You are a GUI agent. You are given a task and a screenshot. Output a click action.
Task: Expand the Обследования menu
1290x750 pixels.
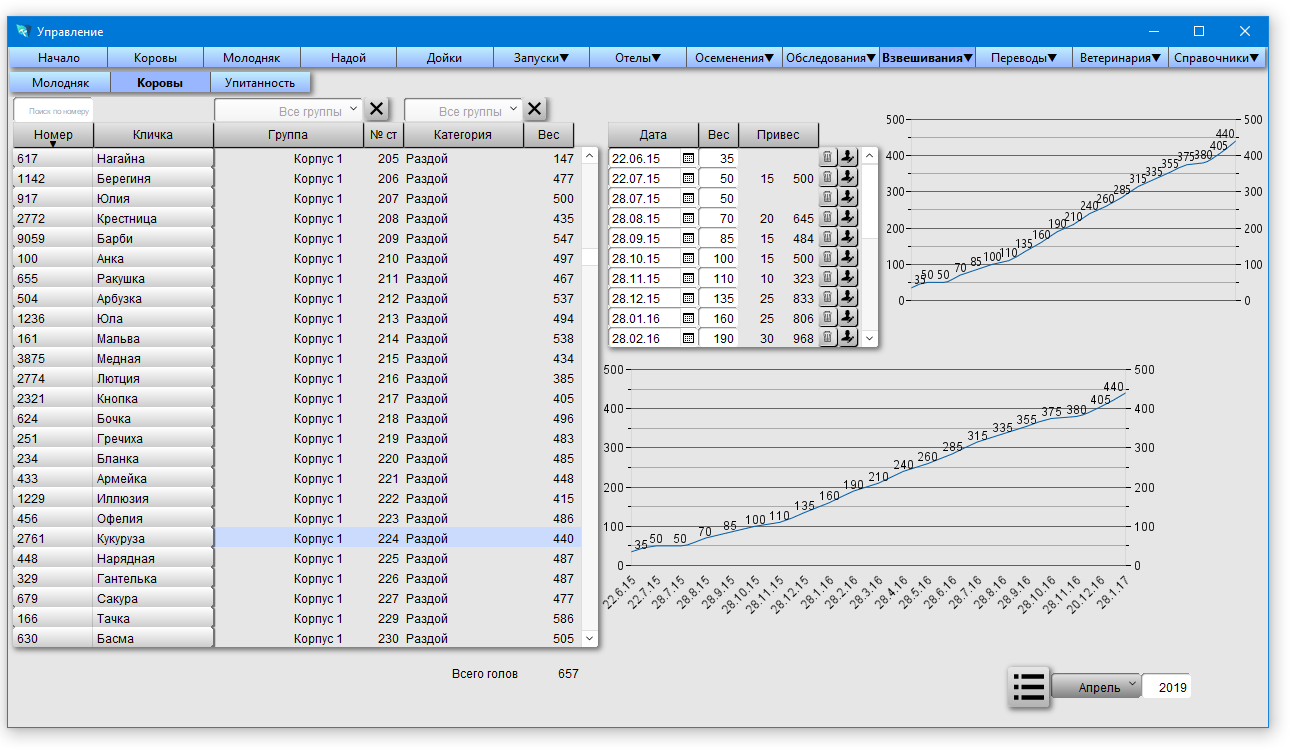(x=830, y=58)
